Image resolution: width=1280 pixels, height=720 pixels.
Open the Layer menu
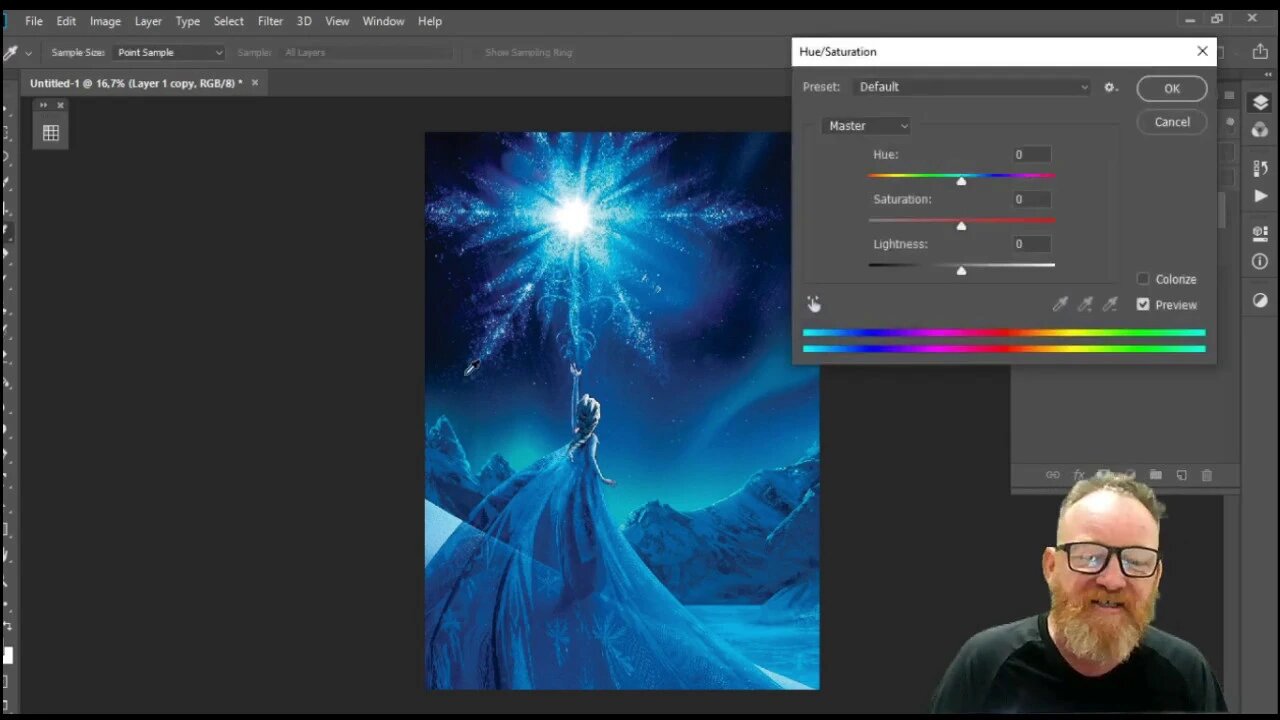coord(148,21)
